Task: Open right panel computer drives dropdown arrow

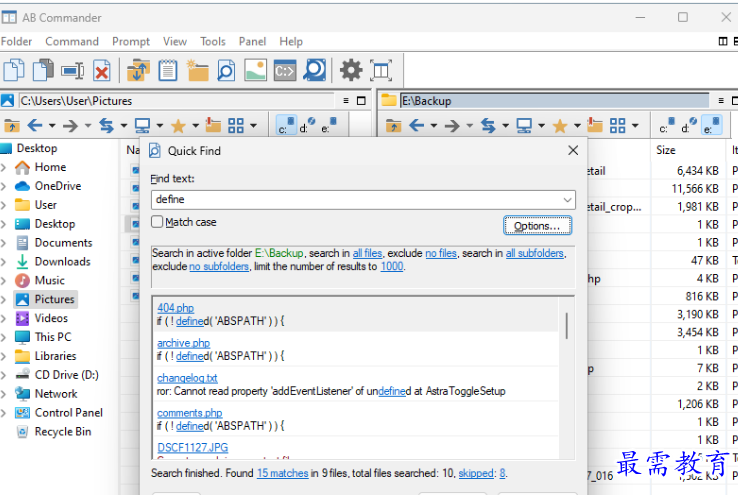Action: click(541, 126)
